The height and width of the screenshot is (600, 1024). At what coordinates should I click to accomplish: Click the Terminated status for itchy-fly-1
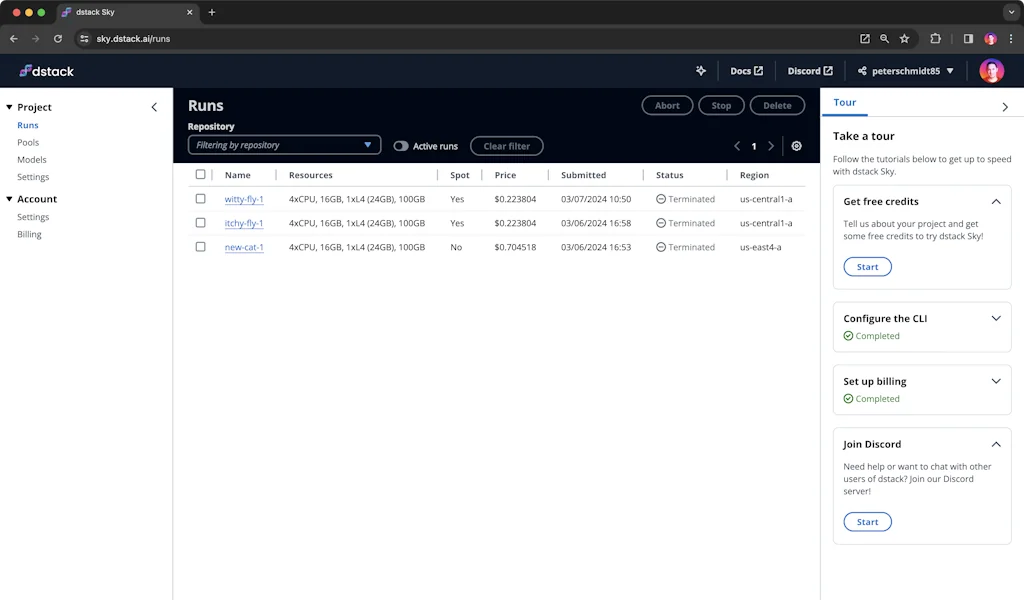tap(685, 223)
